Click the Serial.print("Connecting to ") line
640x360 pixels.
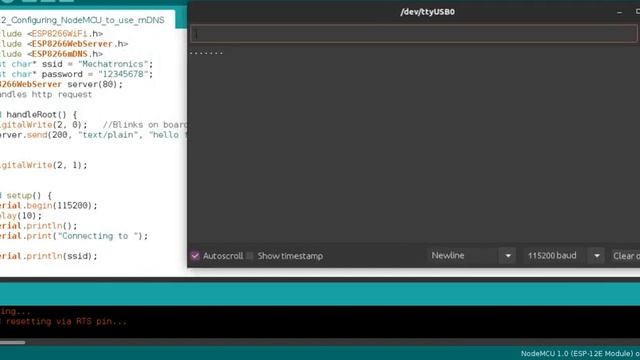click(74, 236)
